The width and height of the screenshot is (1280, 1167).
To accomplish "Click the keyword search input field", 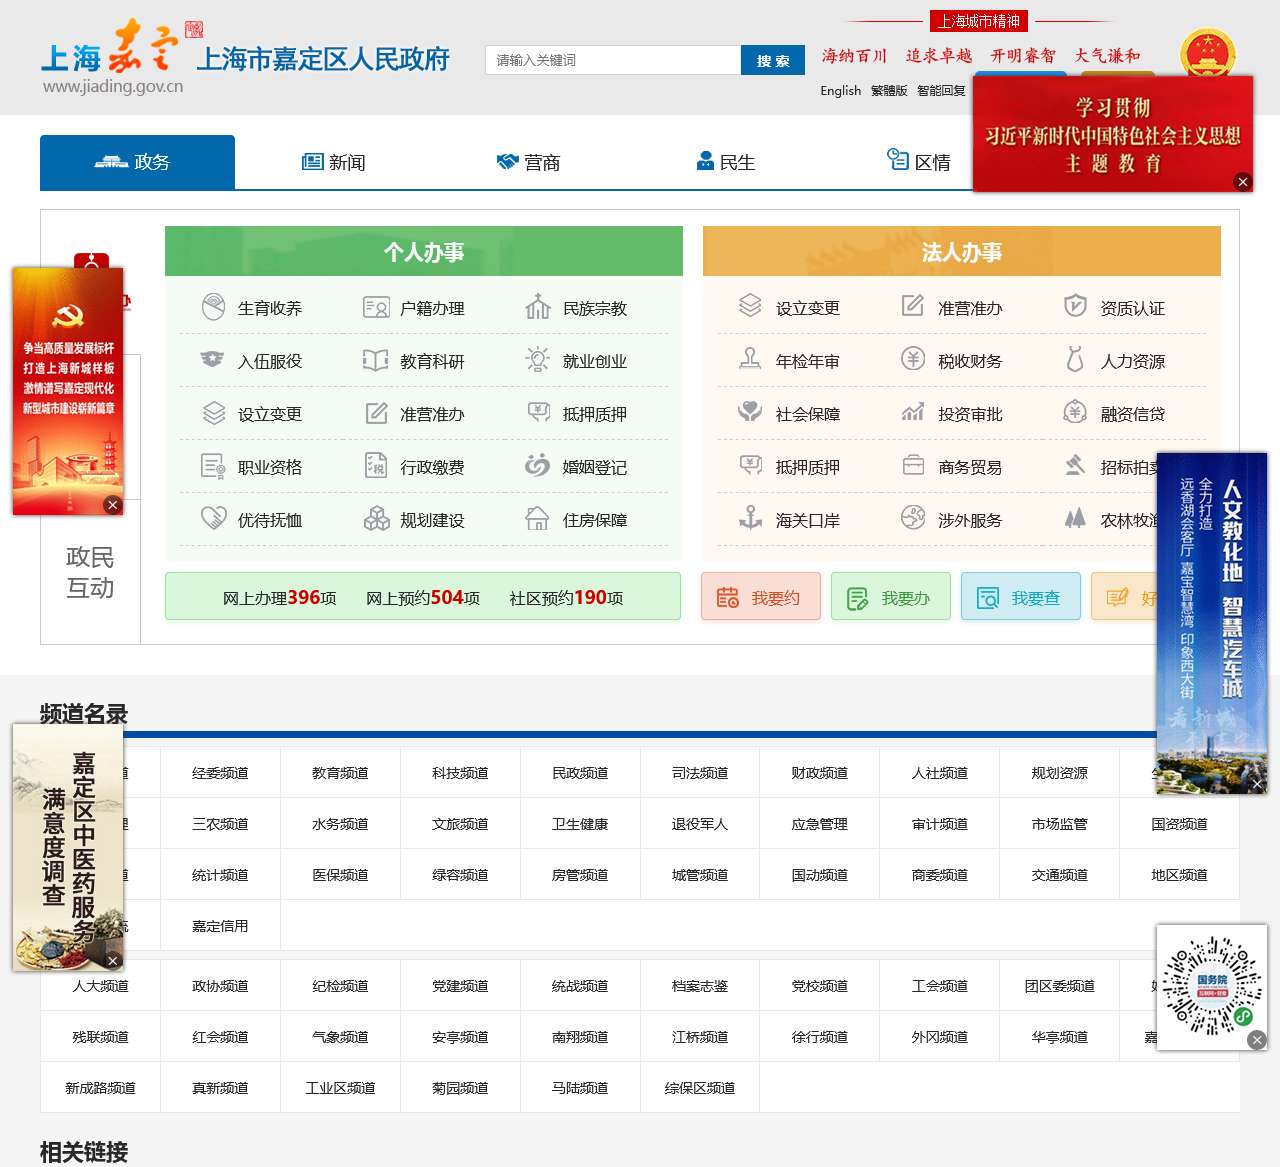I will [x=612, y=60].
